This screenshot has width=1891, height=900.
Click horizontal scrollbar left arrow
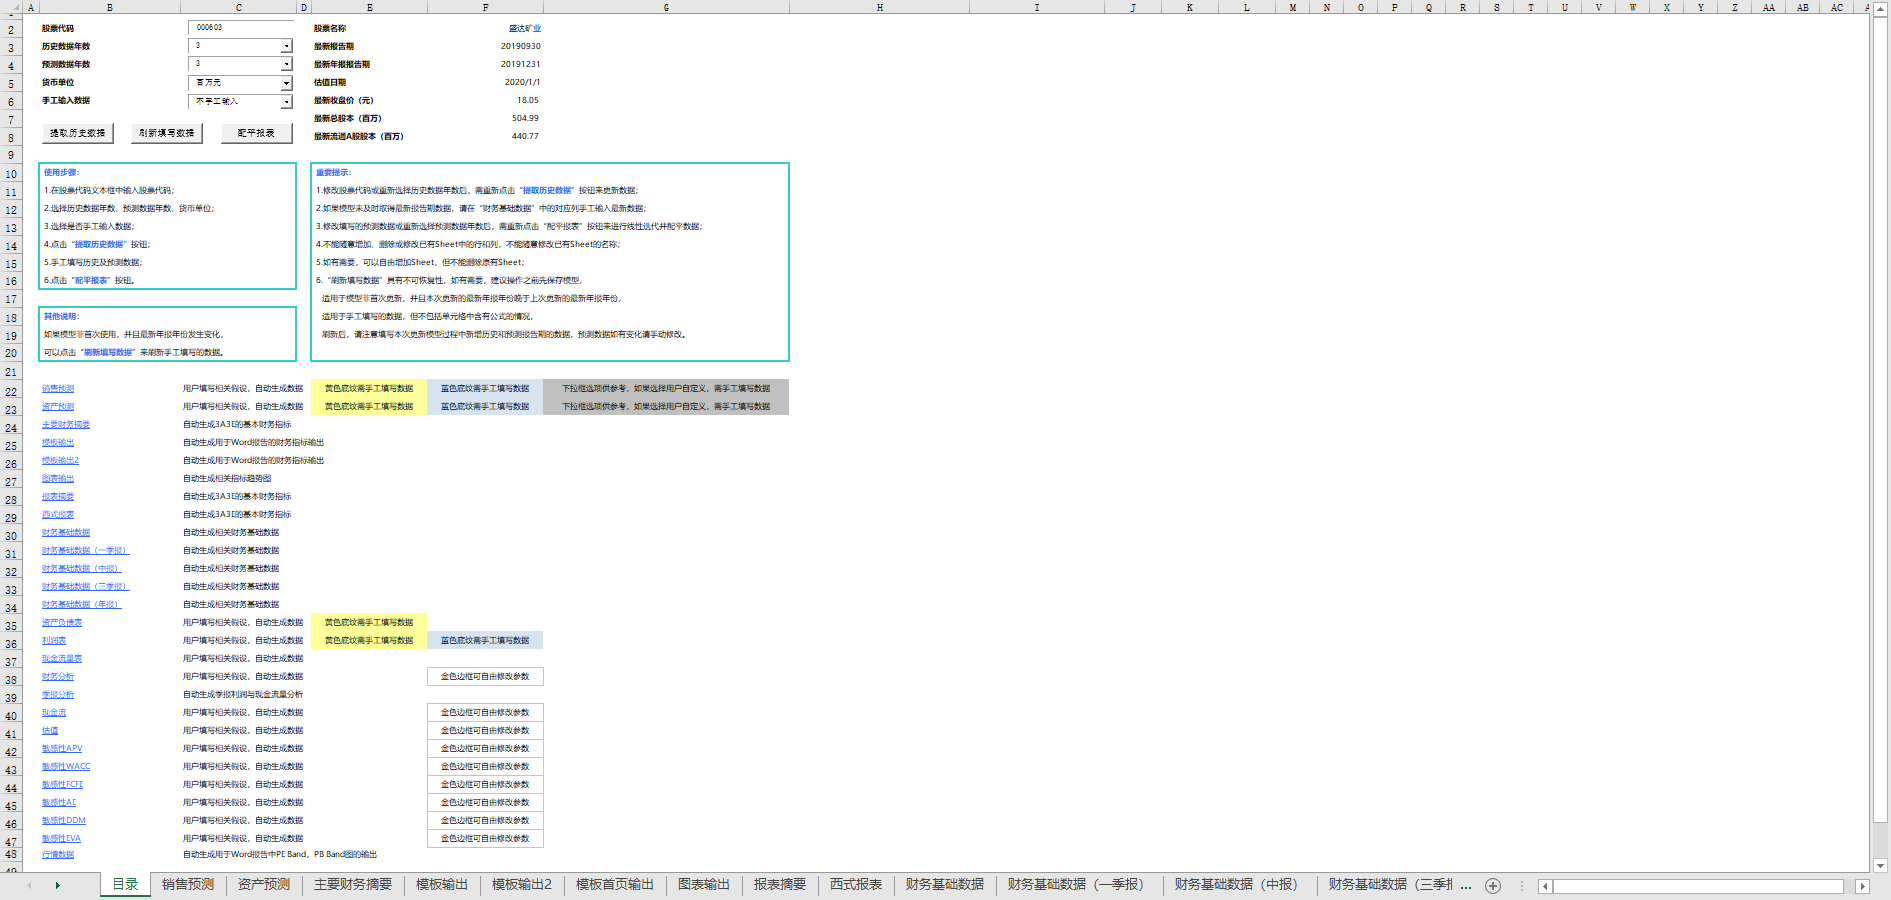[x=1545, y=886]
